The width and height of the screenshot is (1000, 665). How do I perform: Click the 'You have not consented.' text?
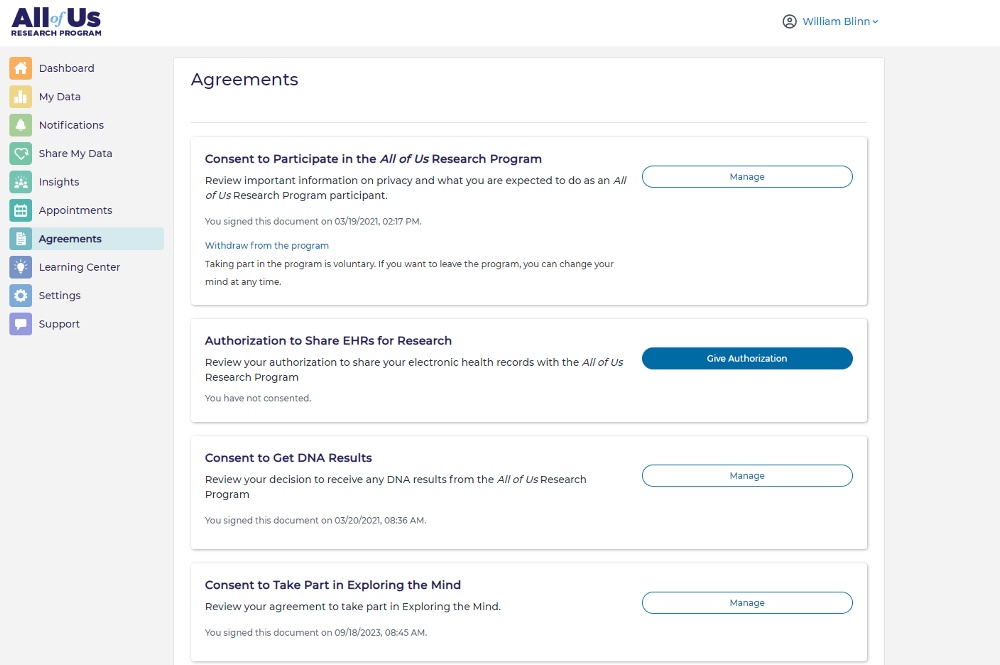click(258, 398)
